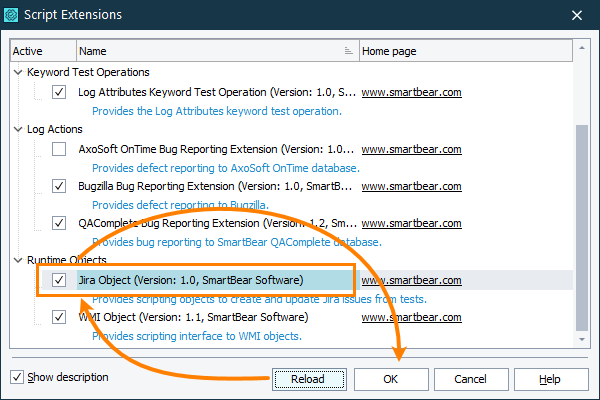Enable AxoSoft OnTime Bug Reporting Extension checkbox

[59, 149]
